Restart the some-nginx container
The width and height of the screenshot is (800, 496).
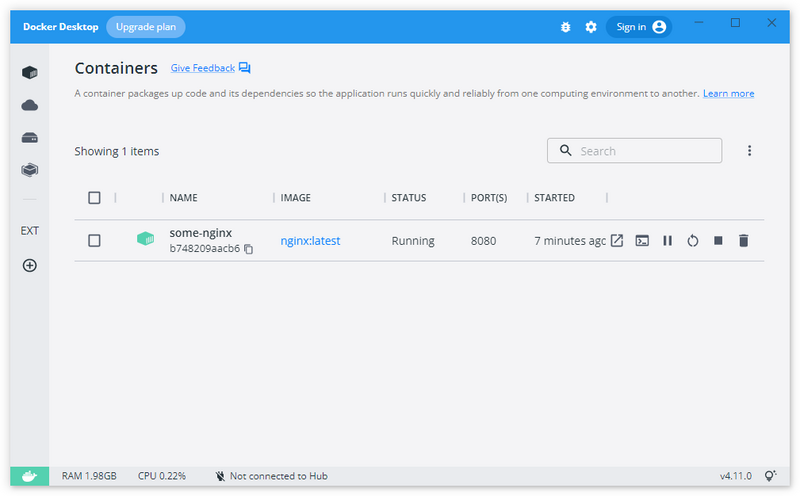(x=692, y=240)
